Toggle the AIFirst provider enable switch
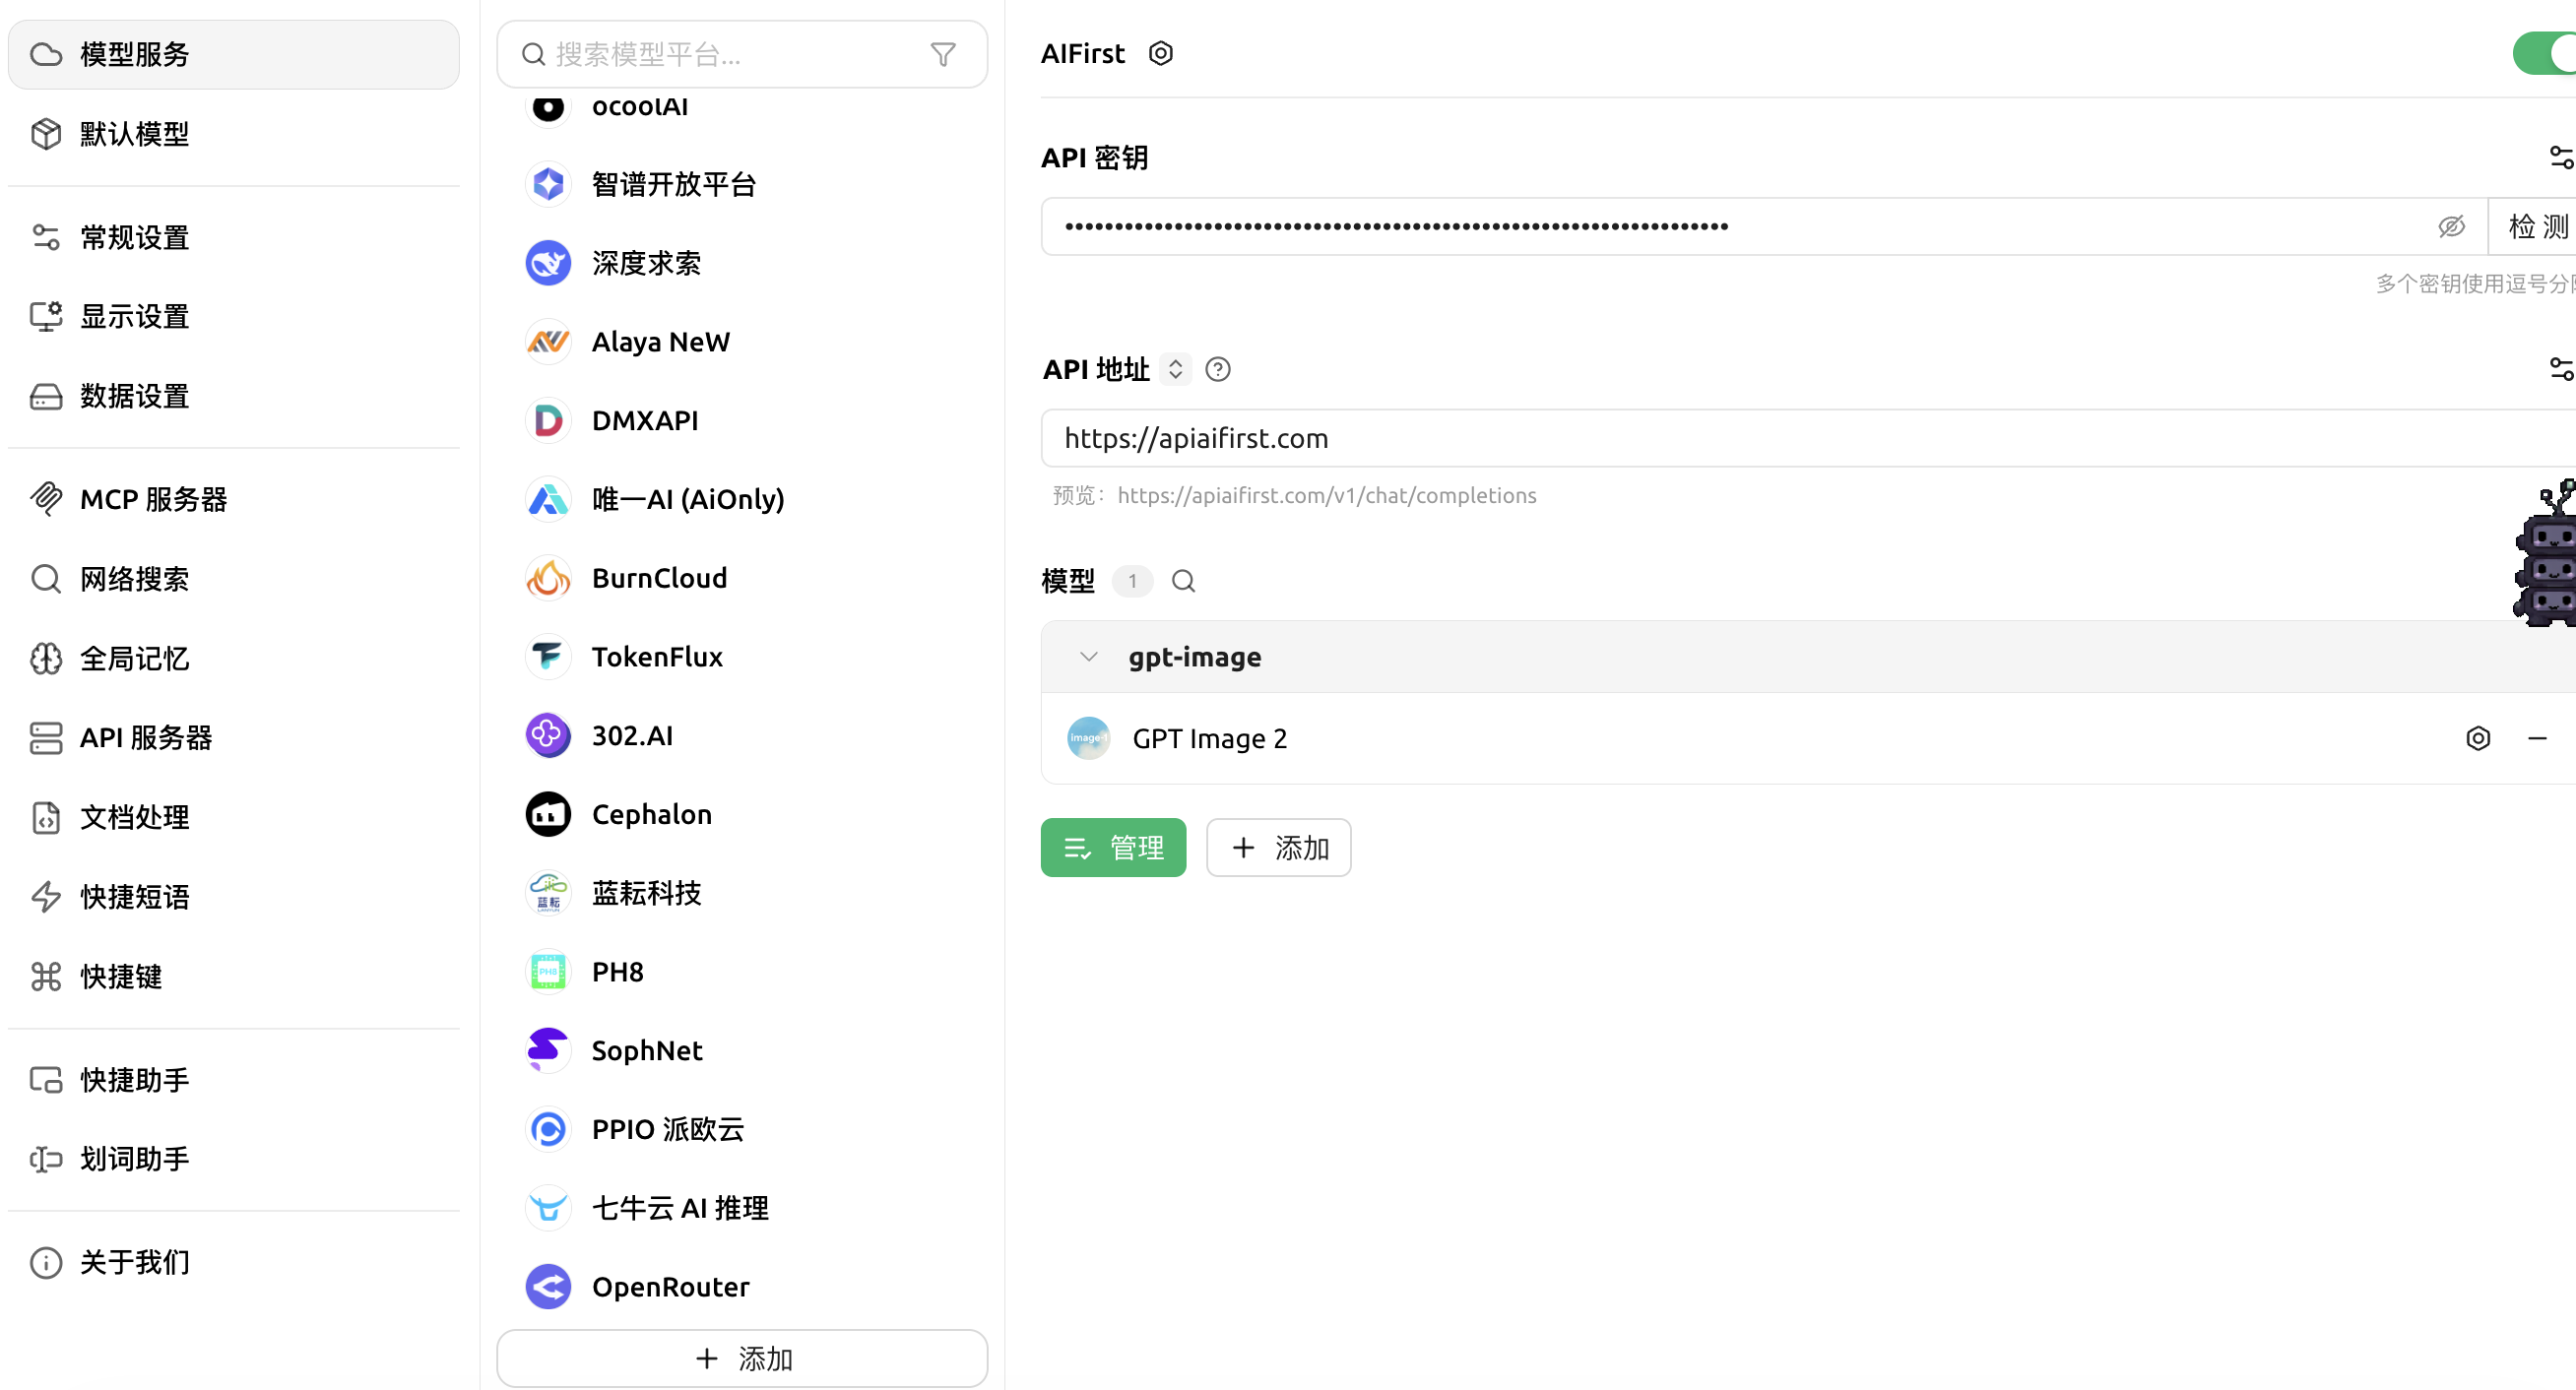This screenshot has height=1390, width=2576. point(2545,53)
